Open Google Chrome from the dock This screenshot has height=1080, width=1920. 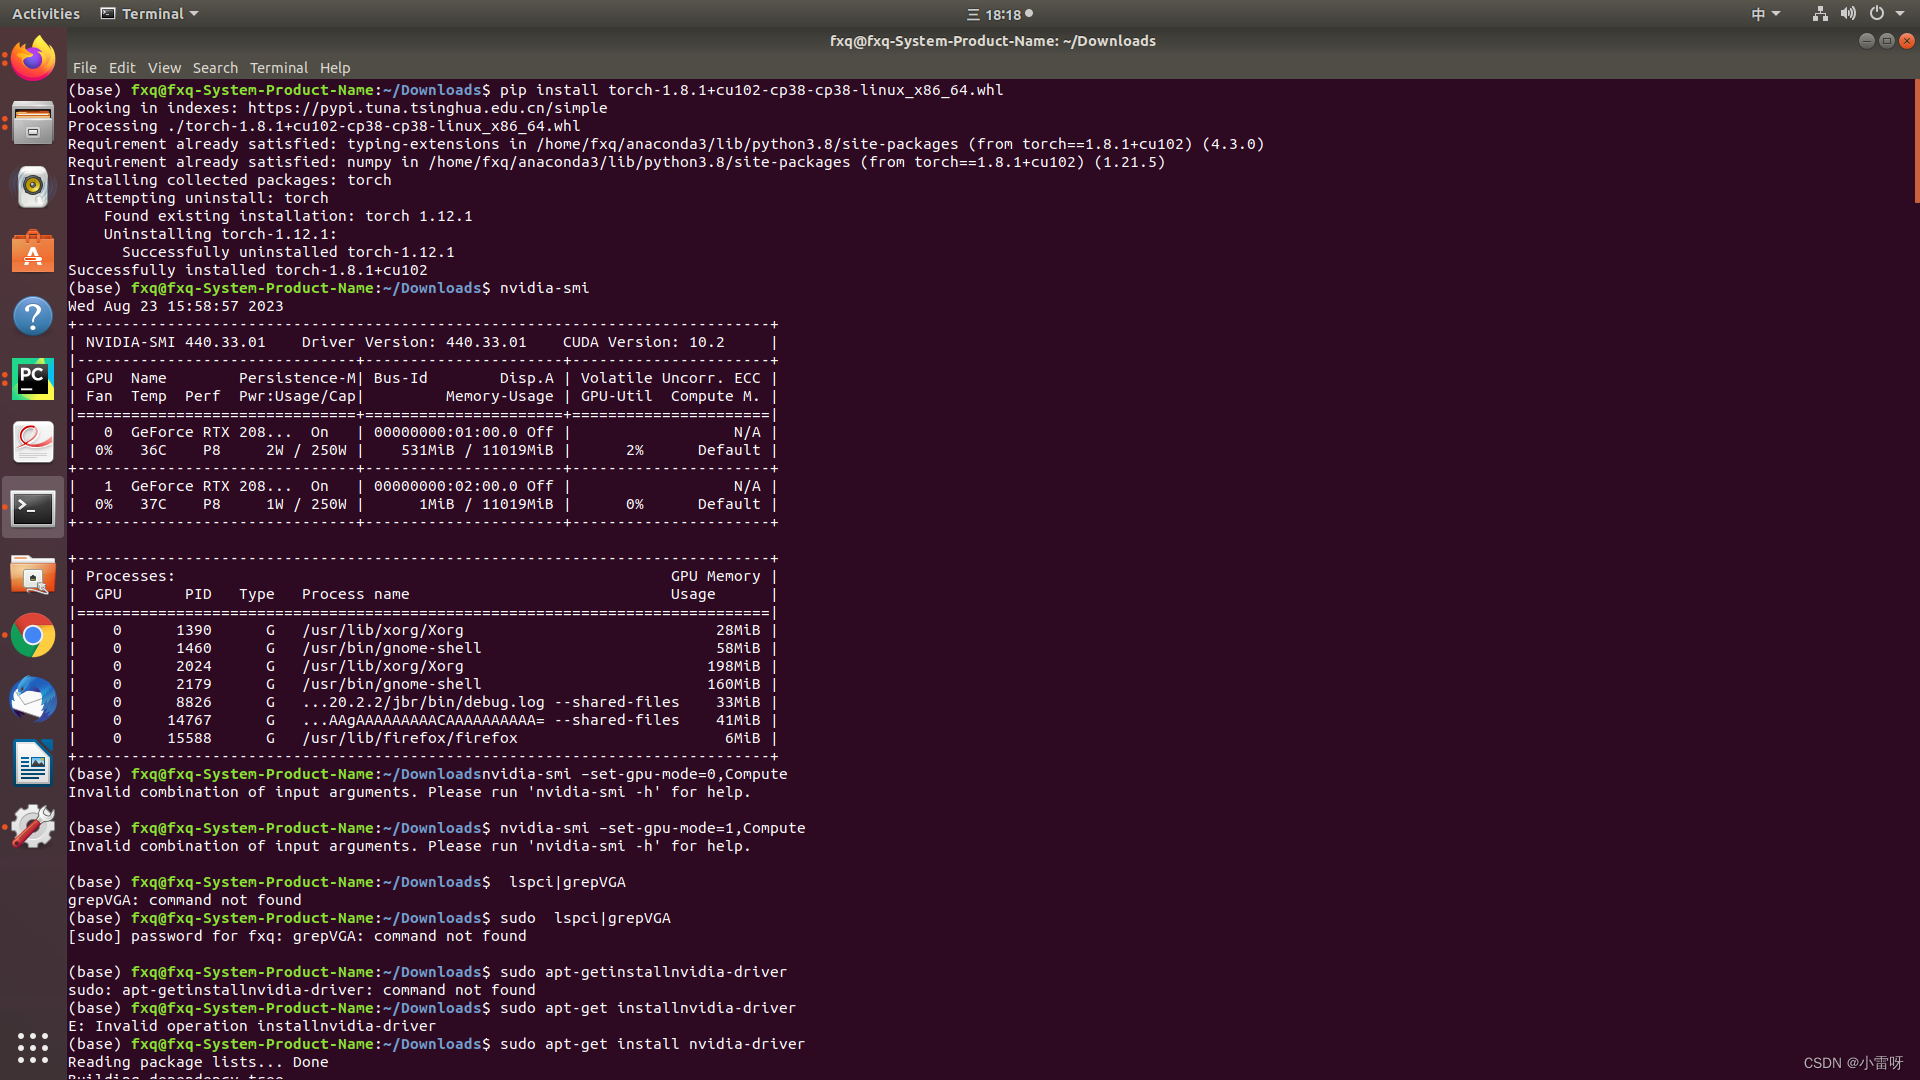pyautogui.click(x=33, y=636)
